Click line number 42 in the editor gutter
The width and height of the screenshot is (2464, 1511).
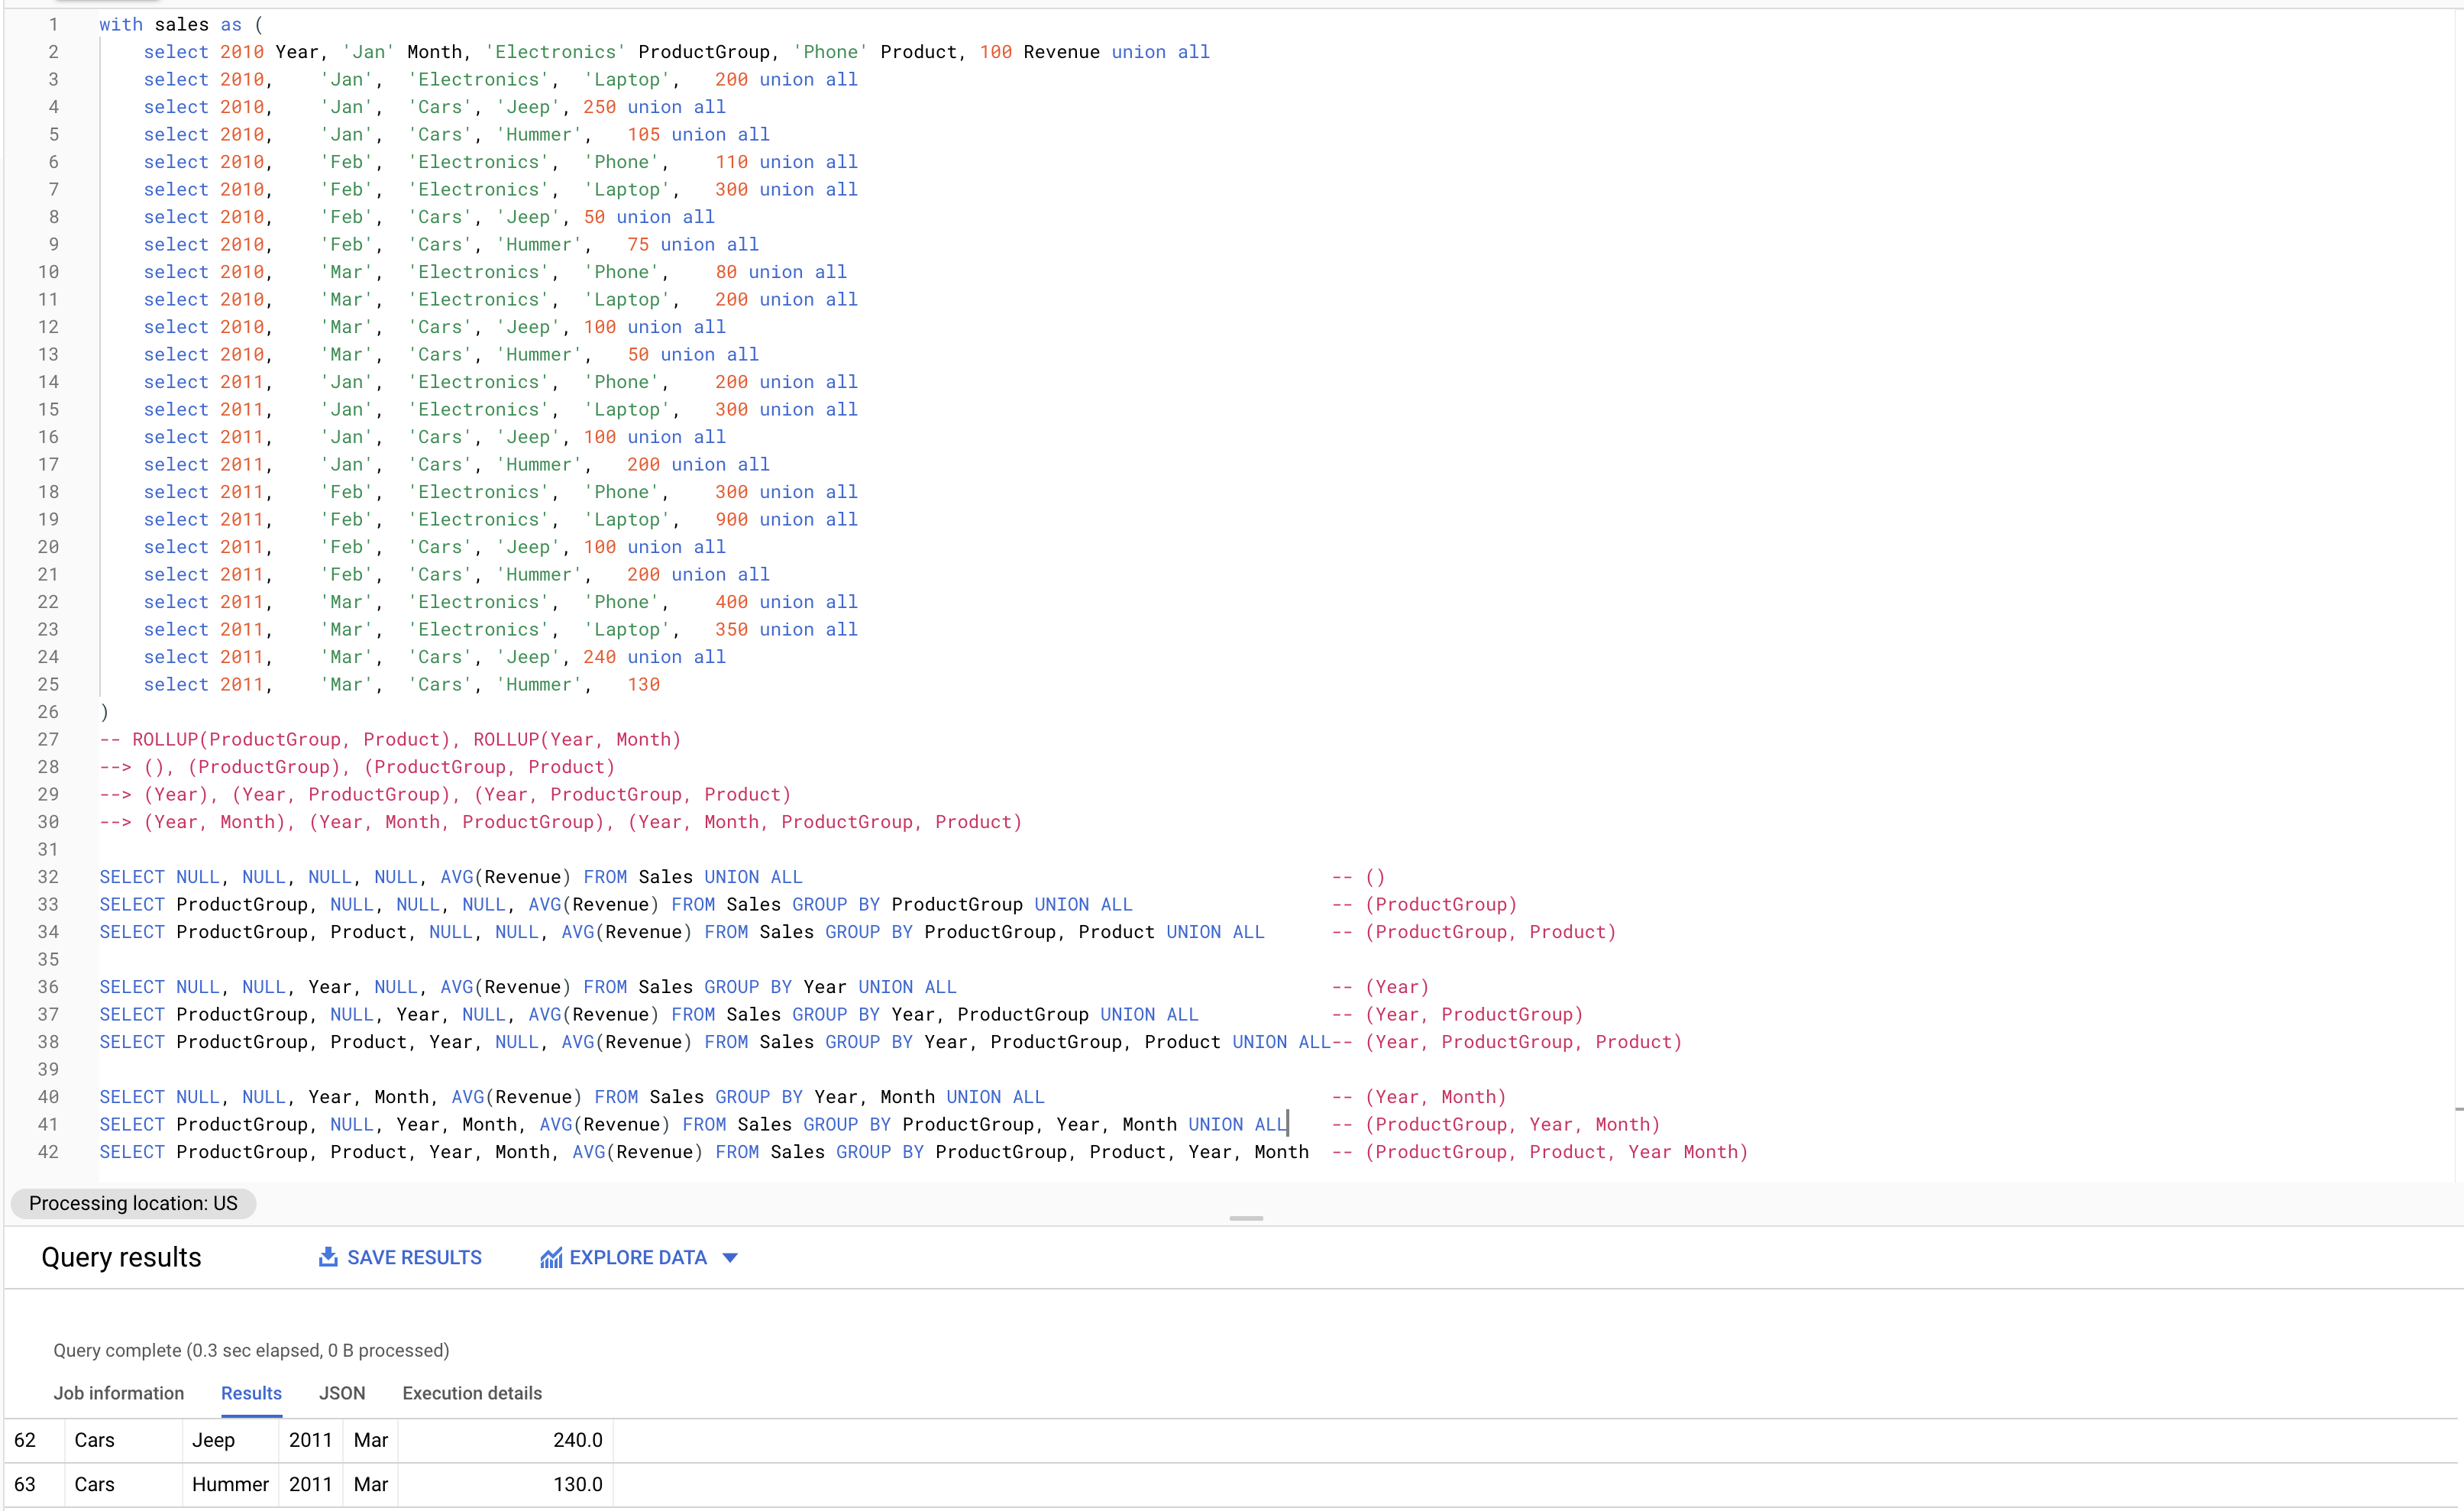pos(48,1152)
